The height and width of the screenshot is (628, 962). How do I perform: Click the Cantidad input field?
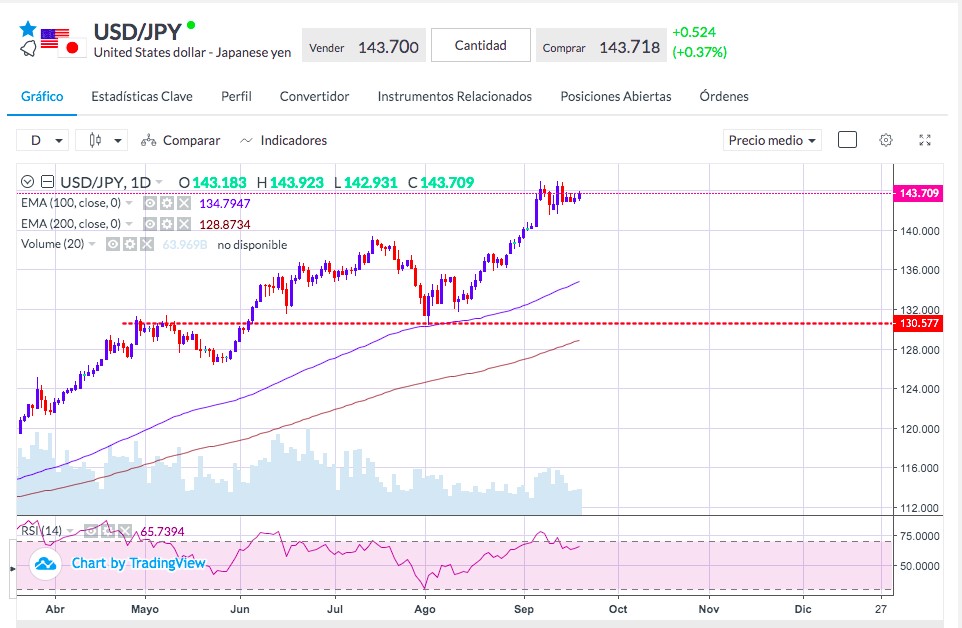[x=480, y=45]
